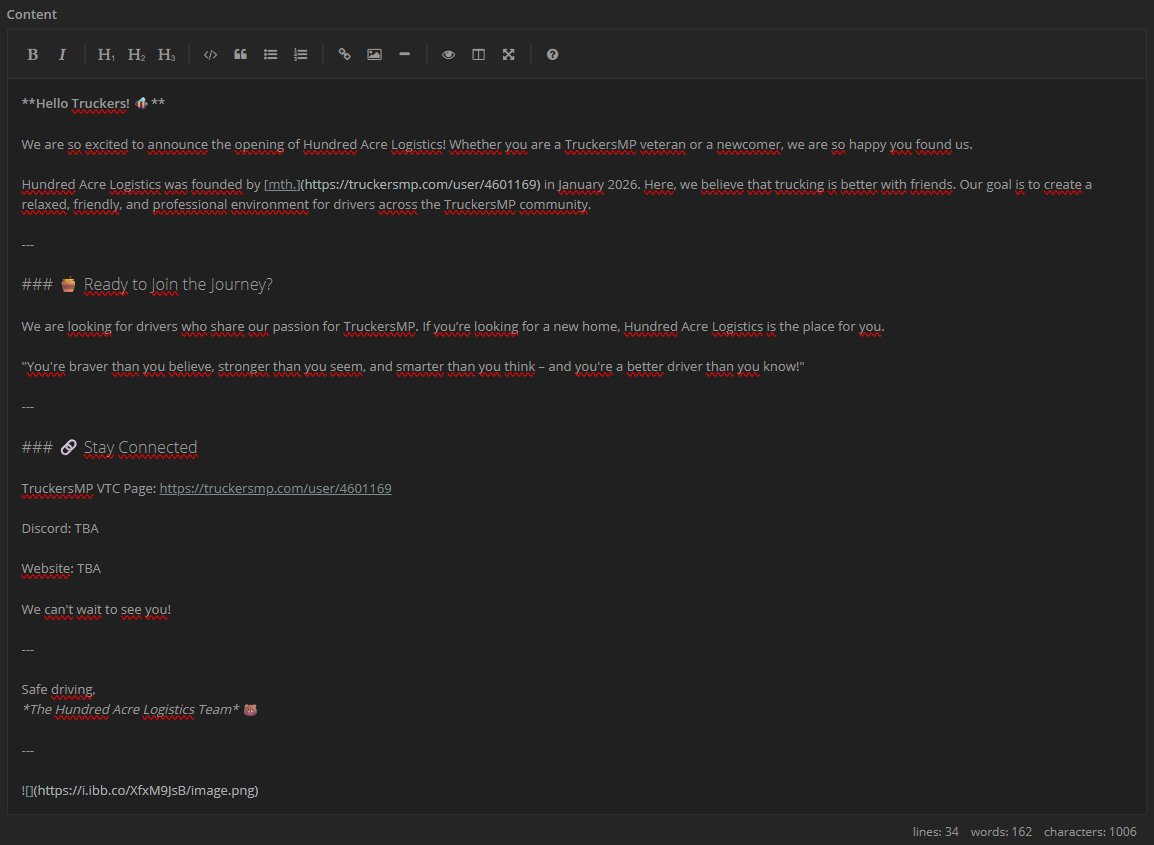
Task: Click the '**Hello Truckers!' line
Action: (x=93, y=104)
